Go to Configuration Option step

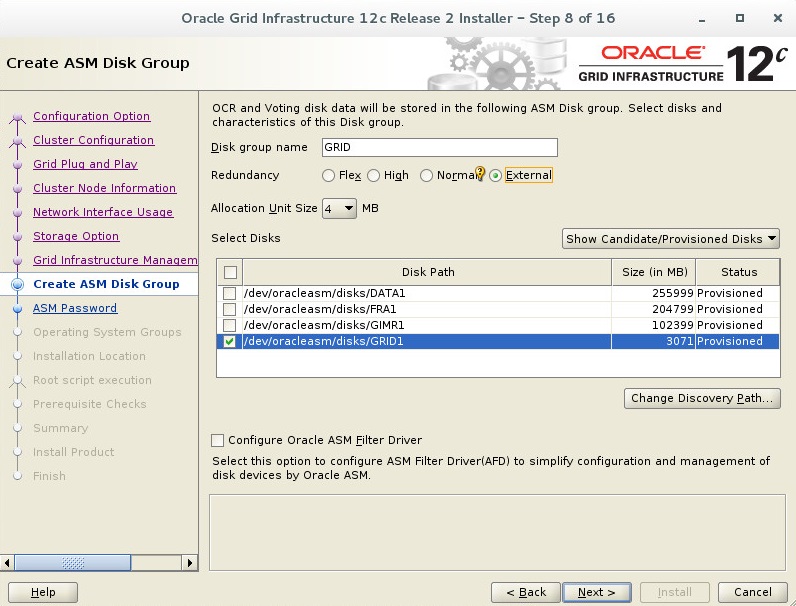[91, 116]
